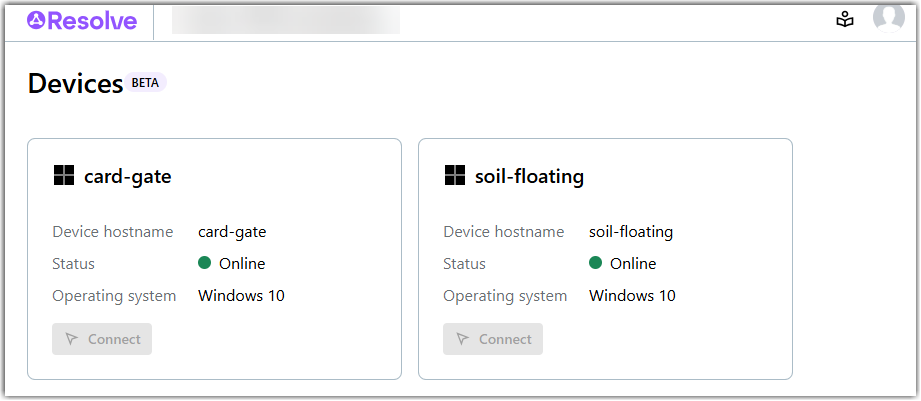Click Windows 10 text on soil-floating card

click(x=632, y=296)
